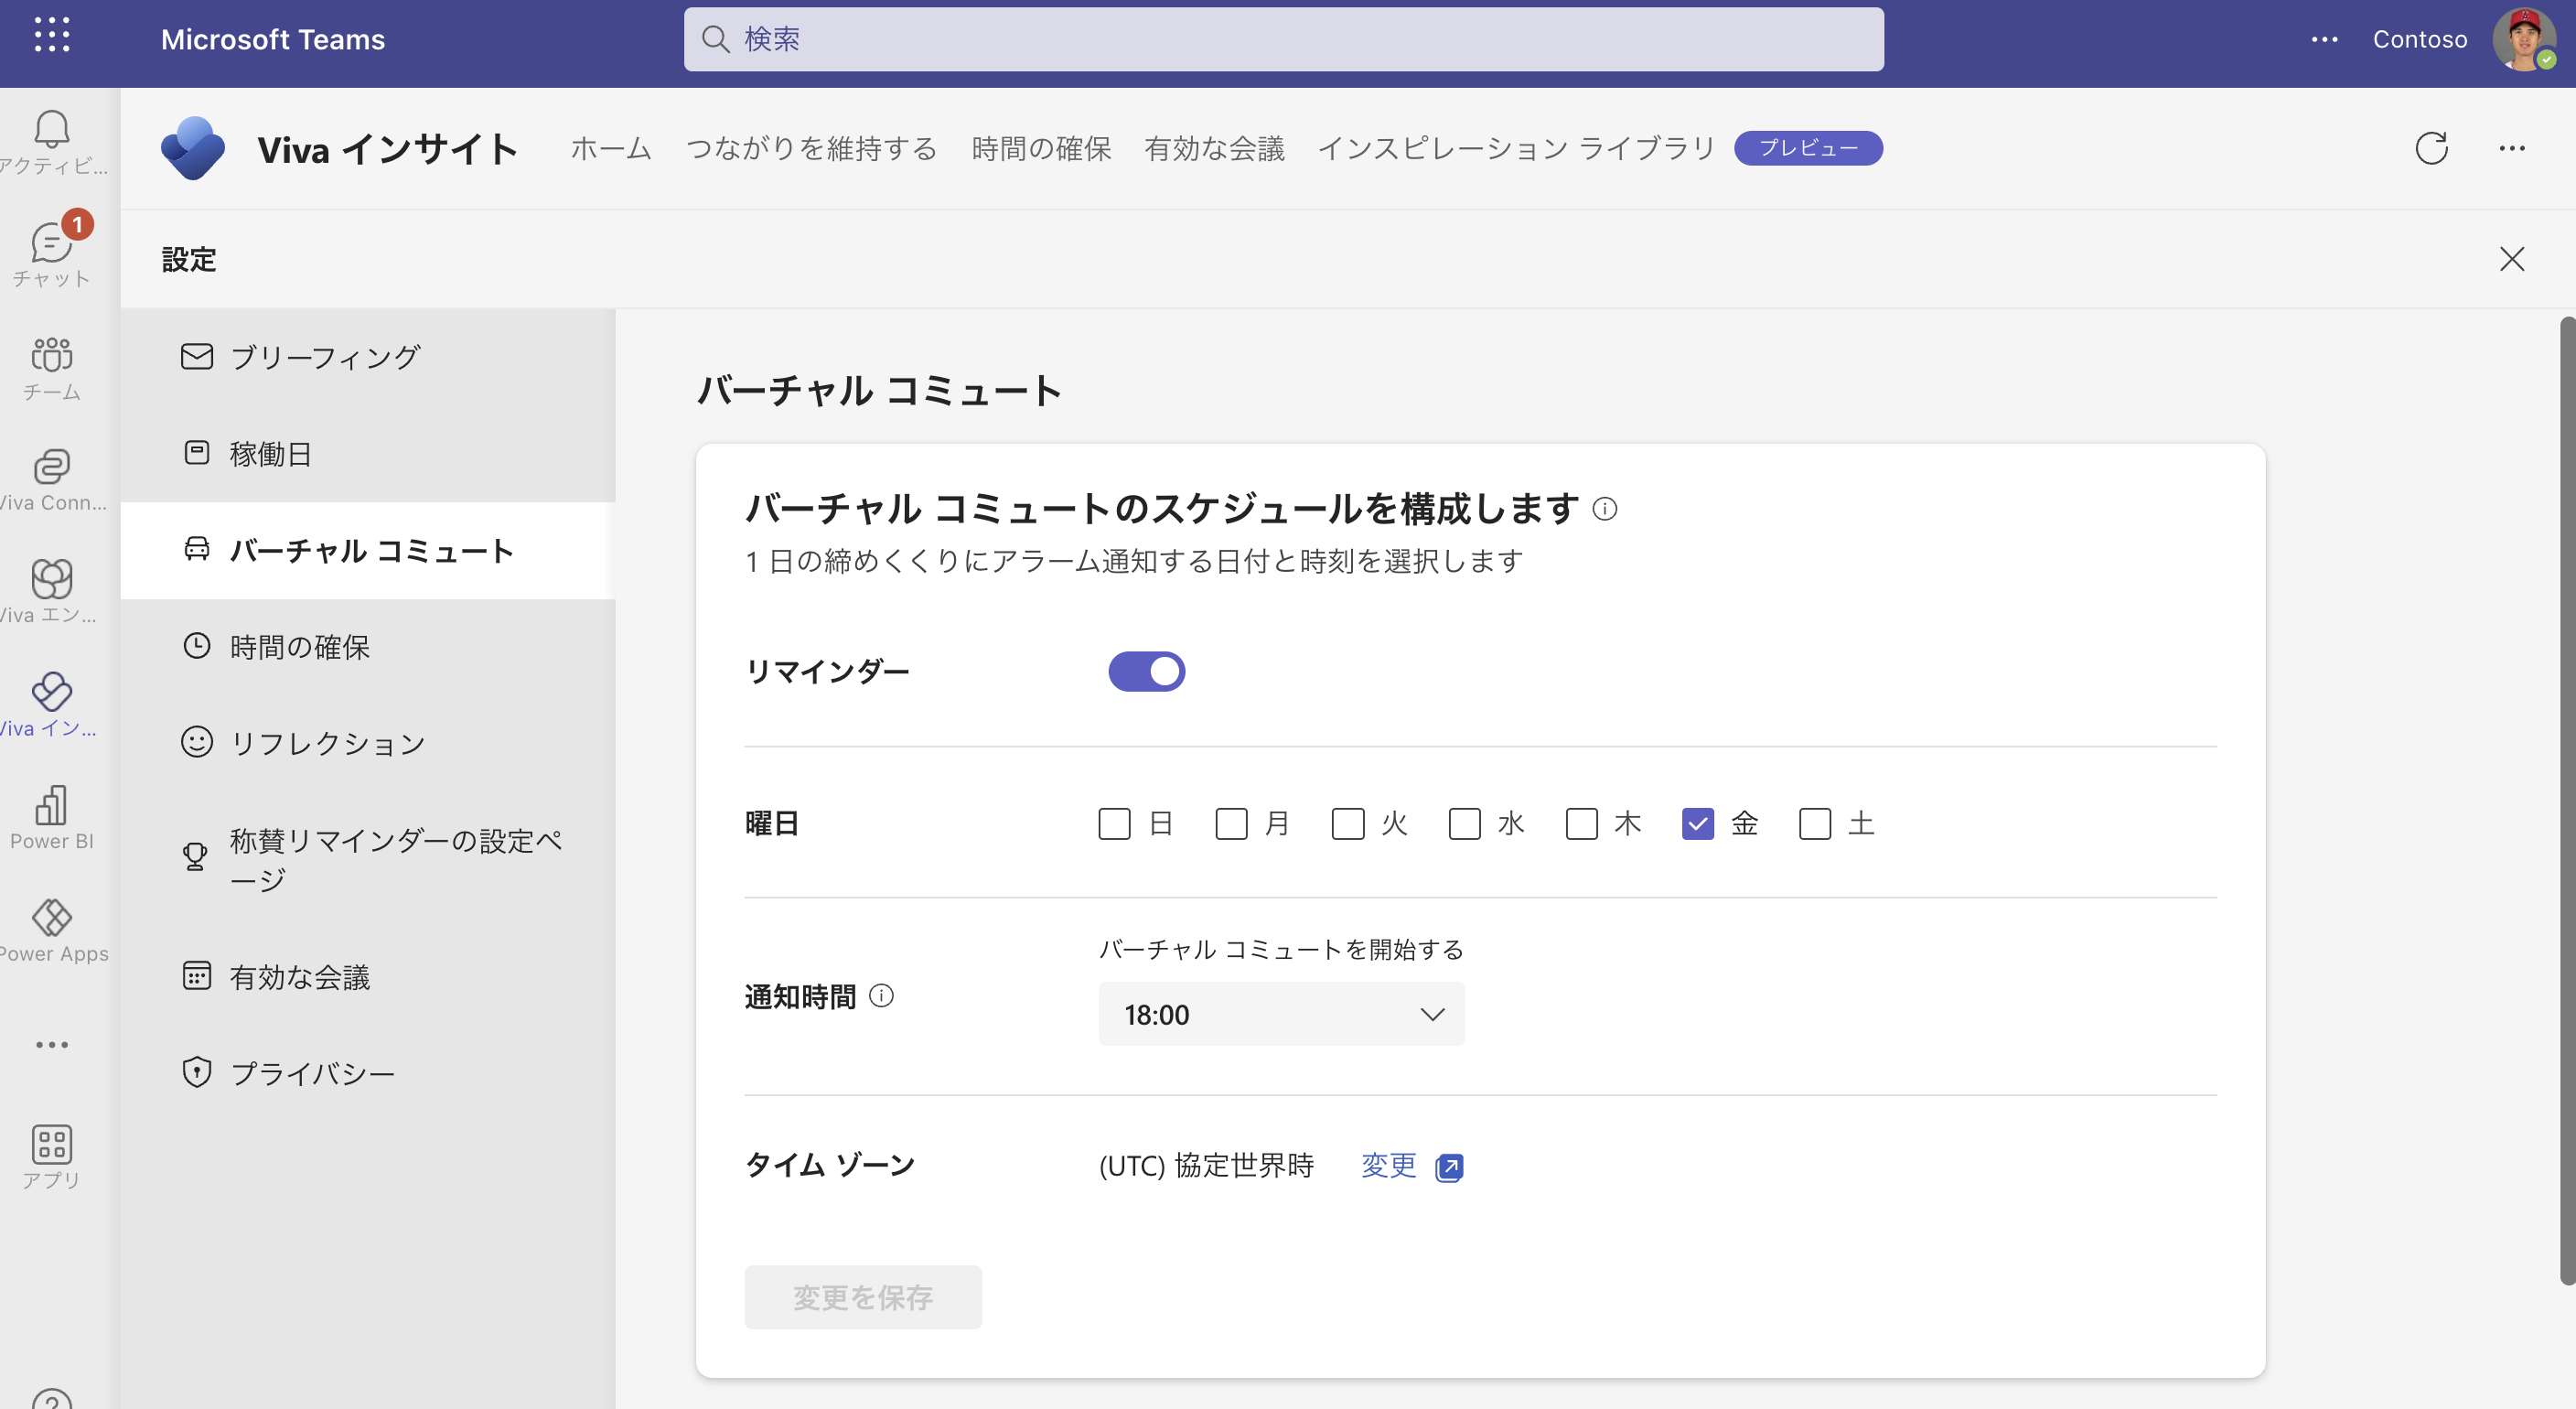Image resolution: width=2576 pixels, height=1409 pixels.
Task: Click info icon next to 通知時間
Action: click(x=881, y=996)
